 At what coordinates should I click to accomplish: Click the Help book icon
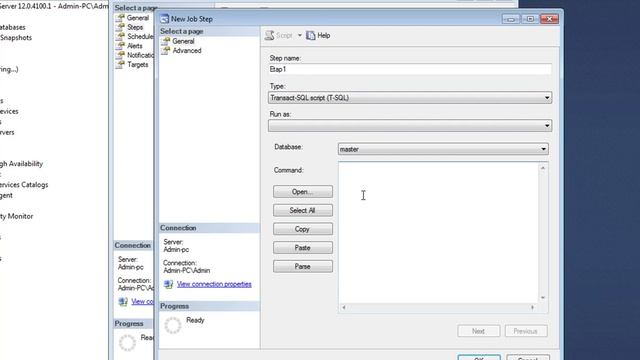tap(311, 36)
